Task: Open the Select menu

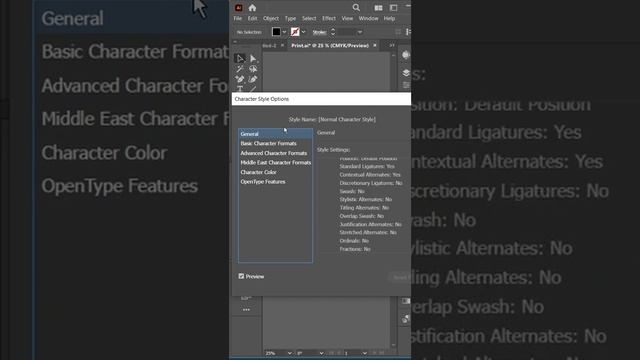Action: (309, 18)
